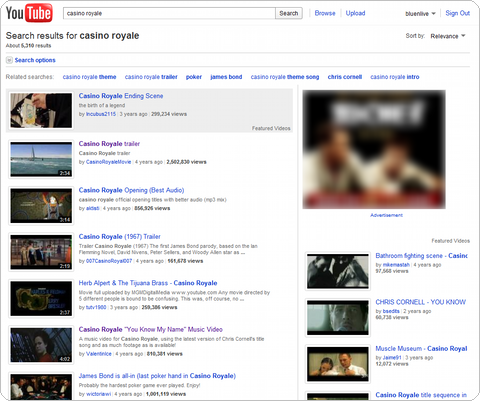Open the Casino Royale (1967) Trailer title

click(120, 237)
